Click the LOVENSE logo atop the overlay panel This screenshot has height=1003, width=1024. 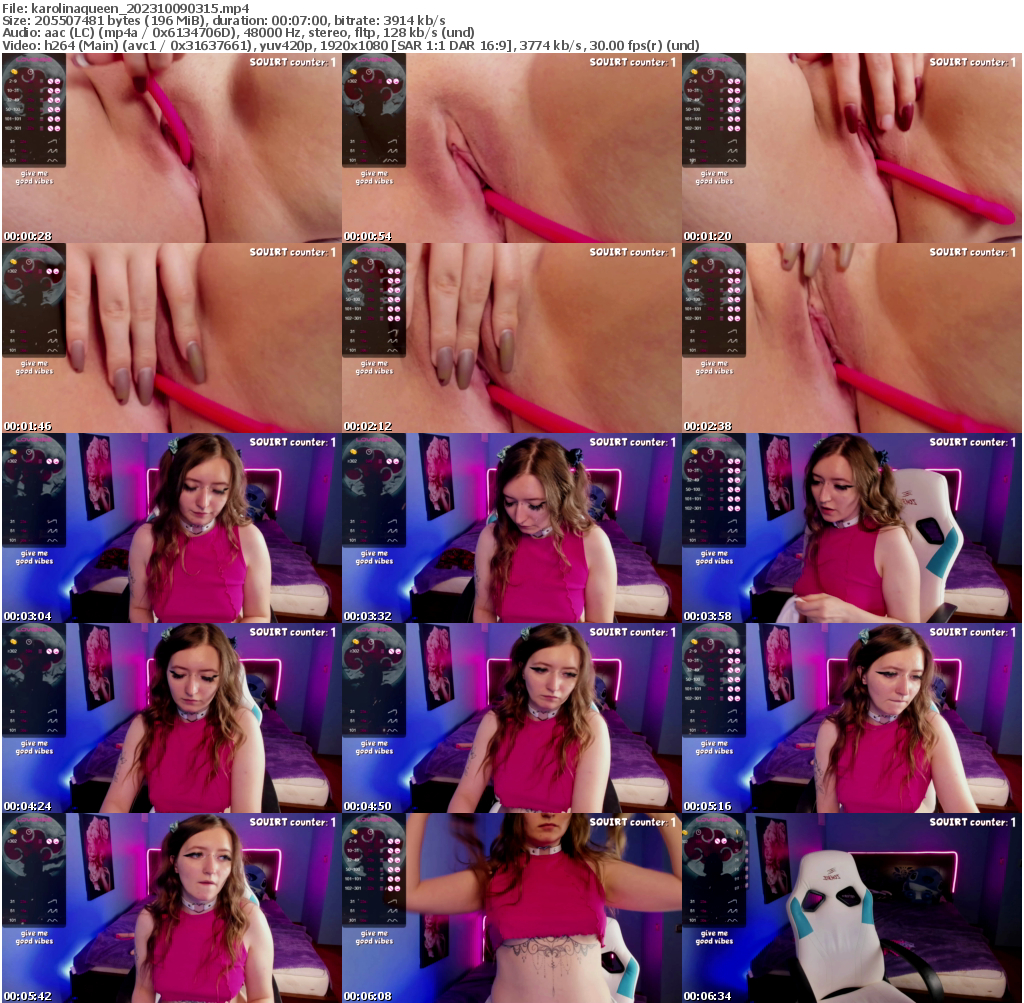click(34, 59)
